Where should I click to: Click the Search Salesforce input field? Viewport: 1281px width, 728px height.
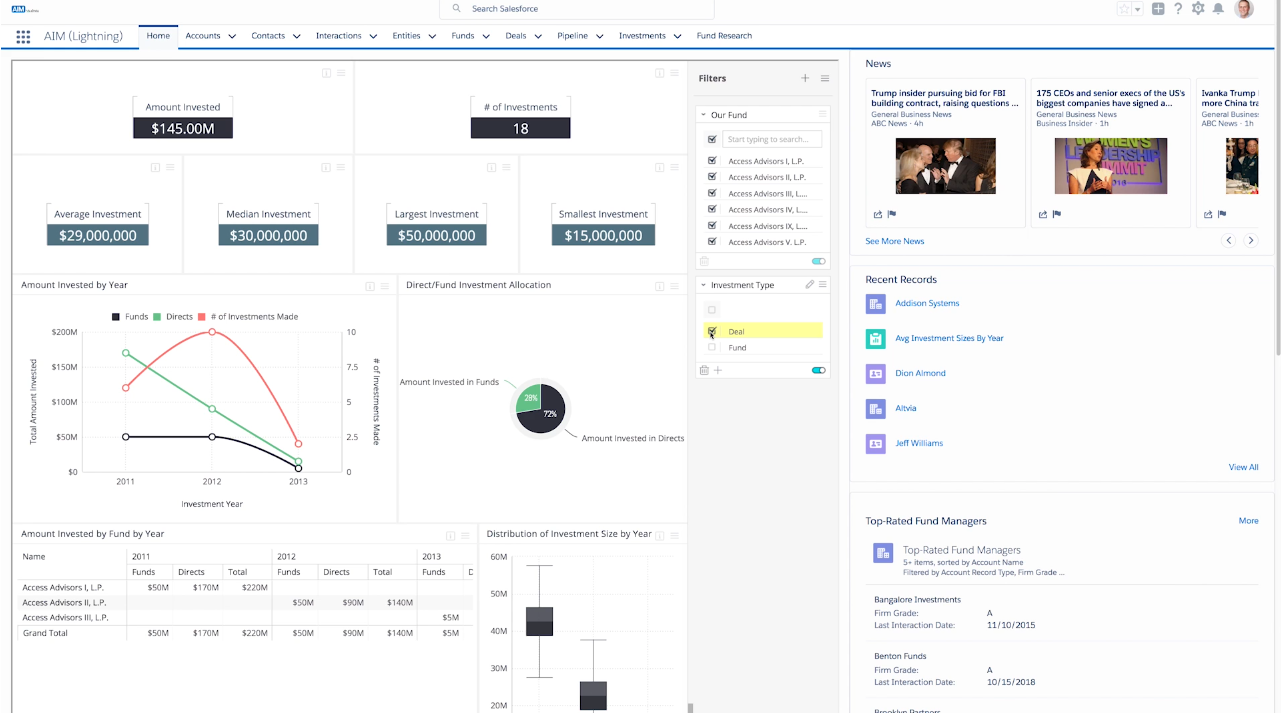pos(580,9)
